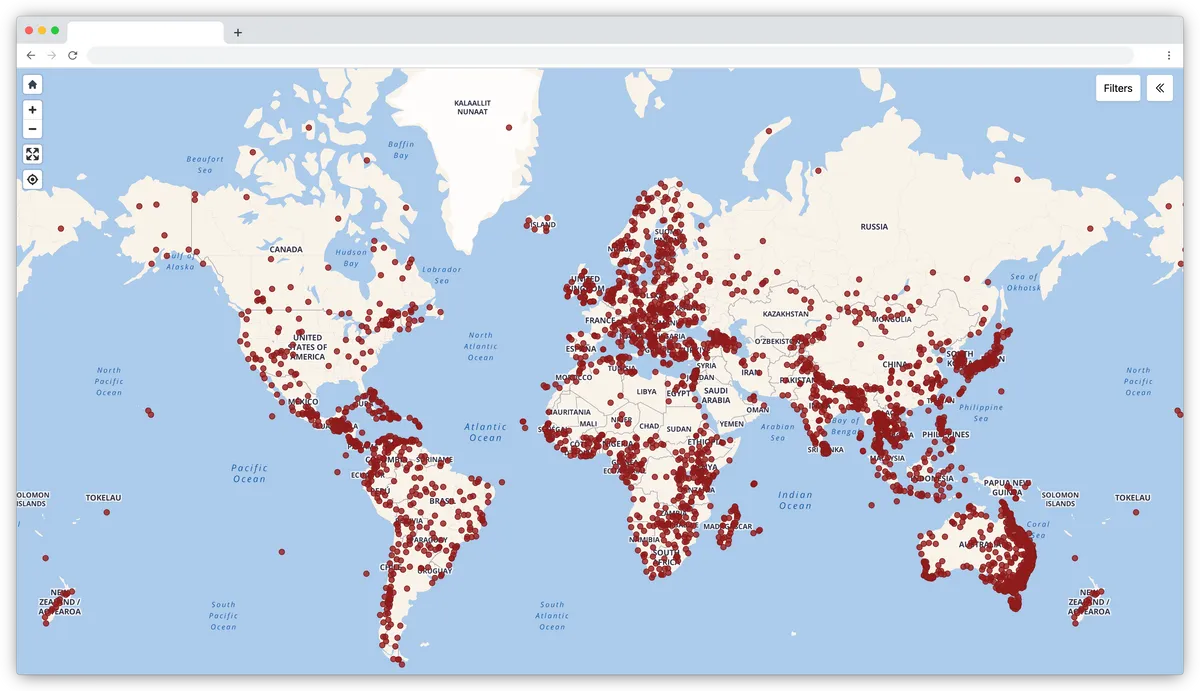Click the LIBYA country label
The width and height of the screenshot is (1200, 691).
[647, 391]
